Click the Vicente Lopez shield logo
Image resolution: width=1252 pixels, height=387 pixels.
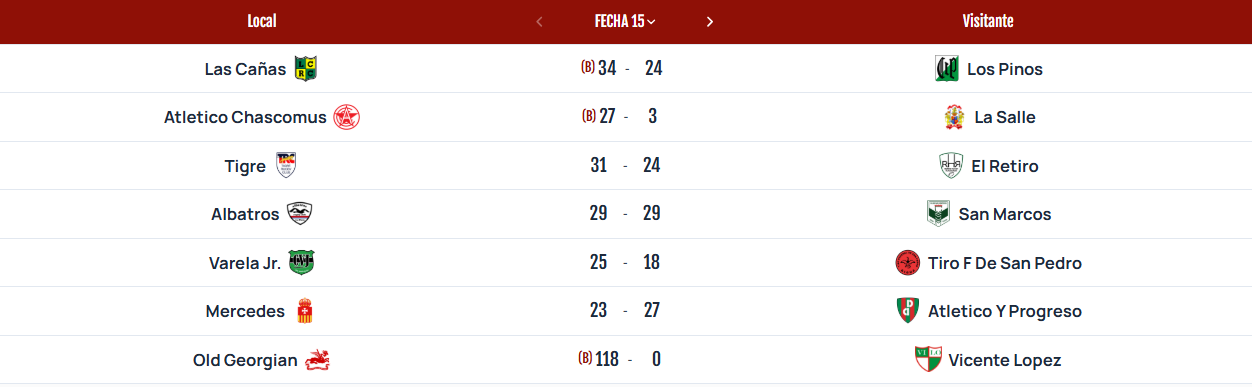pos(928,360)
